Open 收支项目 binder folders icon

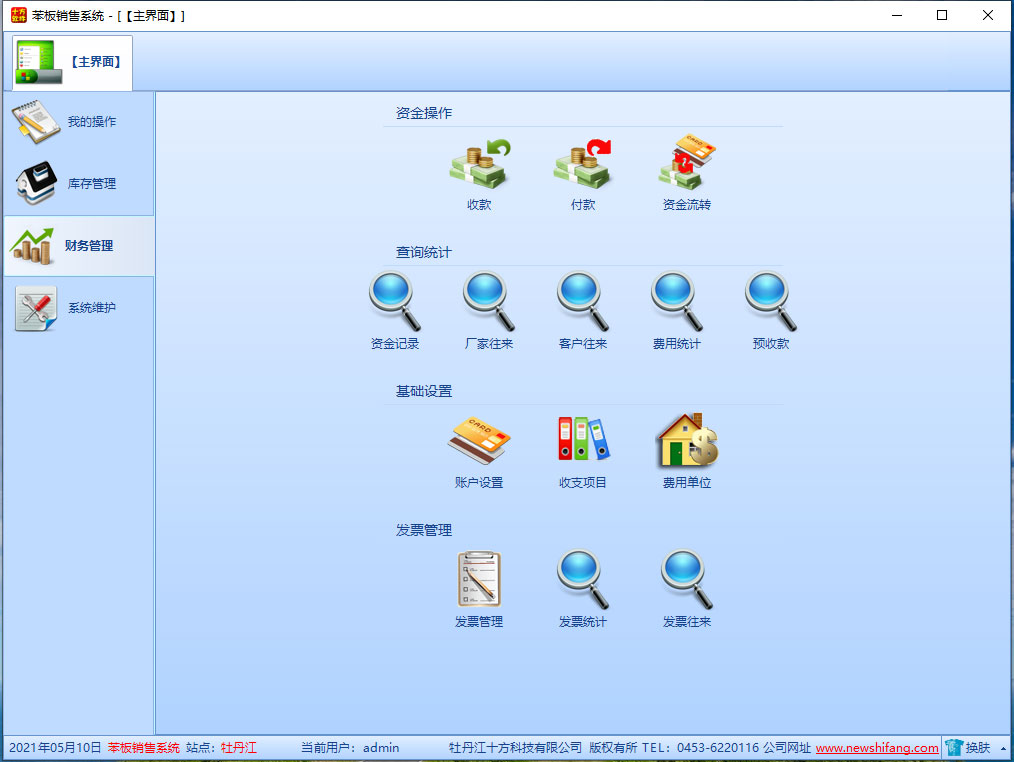[583, 442]
